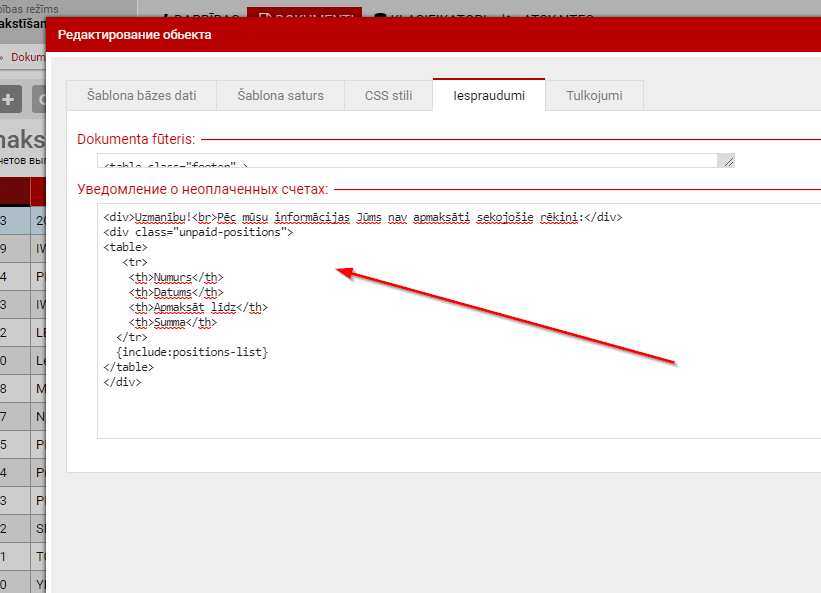This screenshot has height=593, width=821.
Task: Switch to the Šablona bāzes dati tab
Action: (x=140, y=95)
